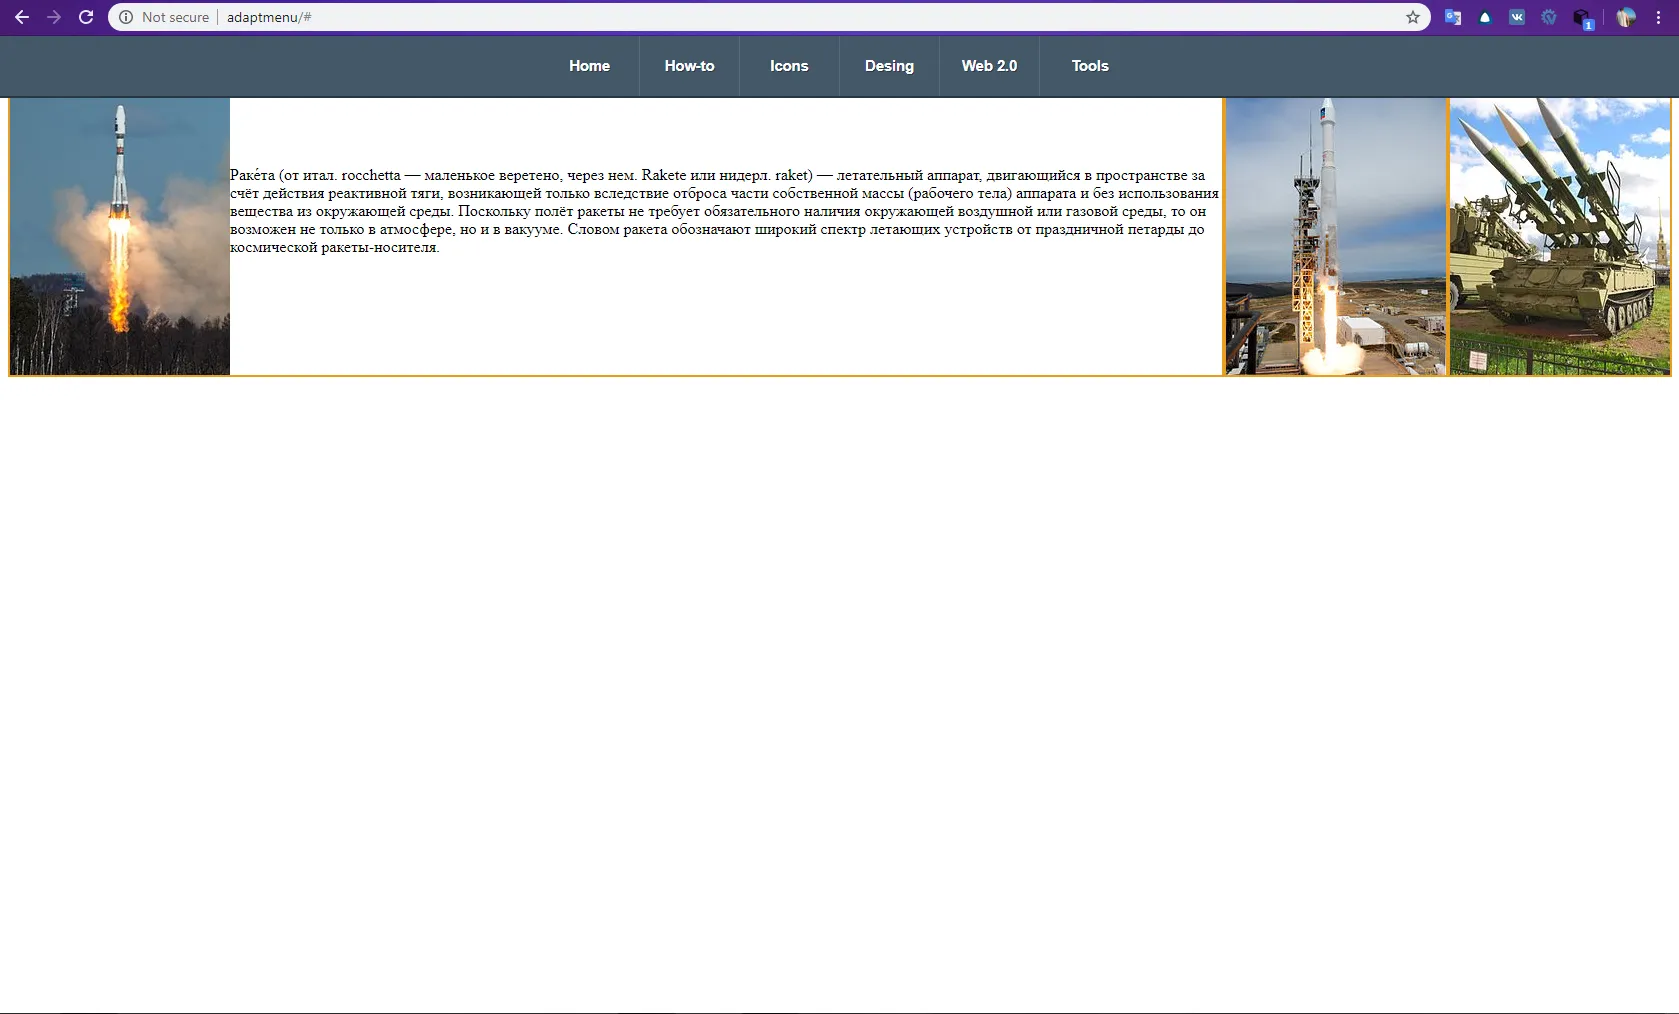
Task: Open the blue triangle extension icon
Action: [x=1485, y=17]
